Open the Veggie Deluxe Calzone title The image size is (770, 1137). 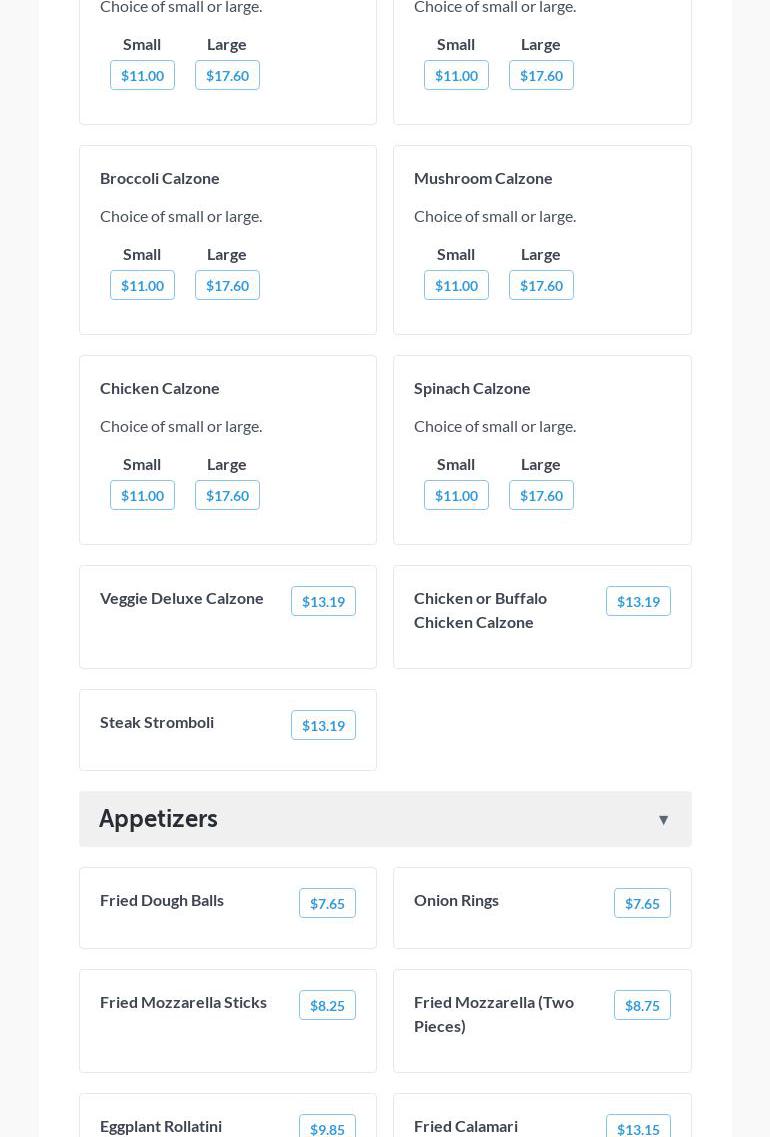pos(182,598)
